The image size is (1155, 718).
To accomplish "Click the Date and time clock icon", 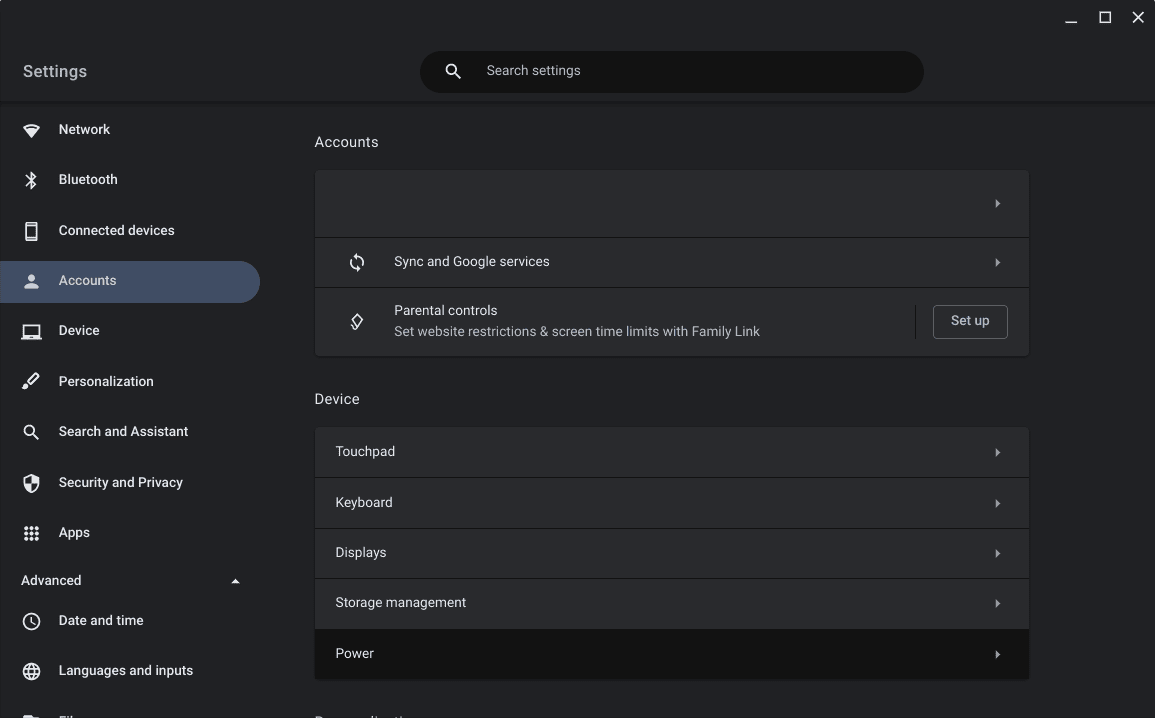I will 31,622.
